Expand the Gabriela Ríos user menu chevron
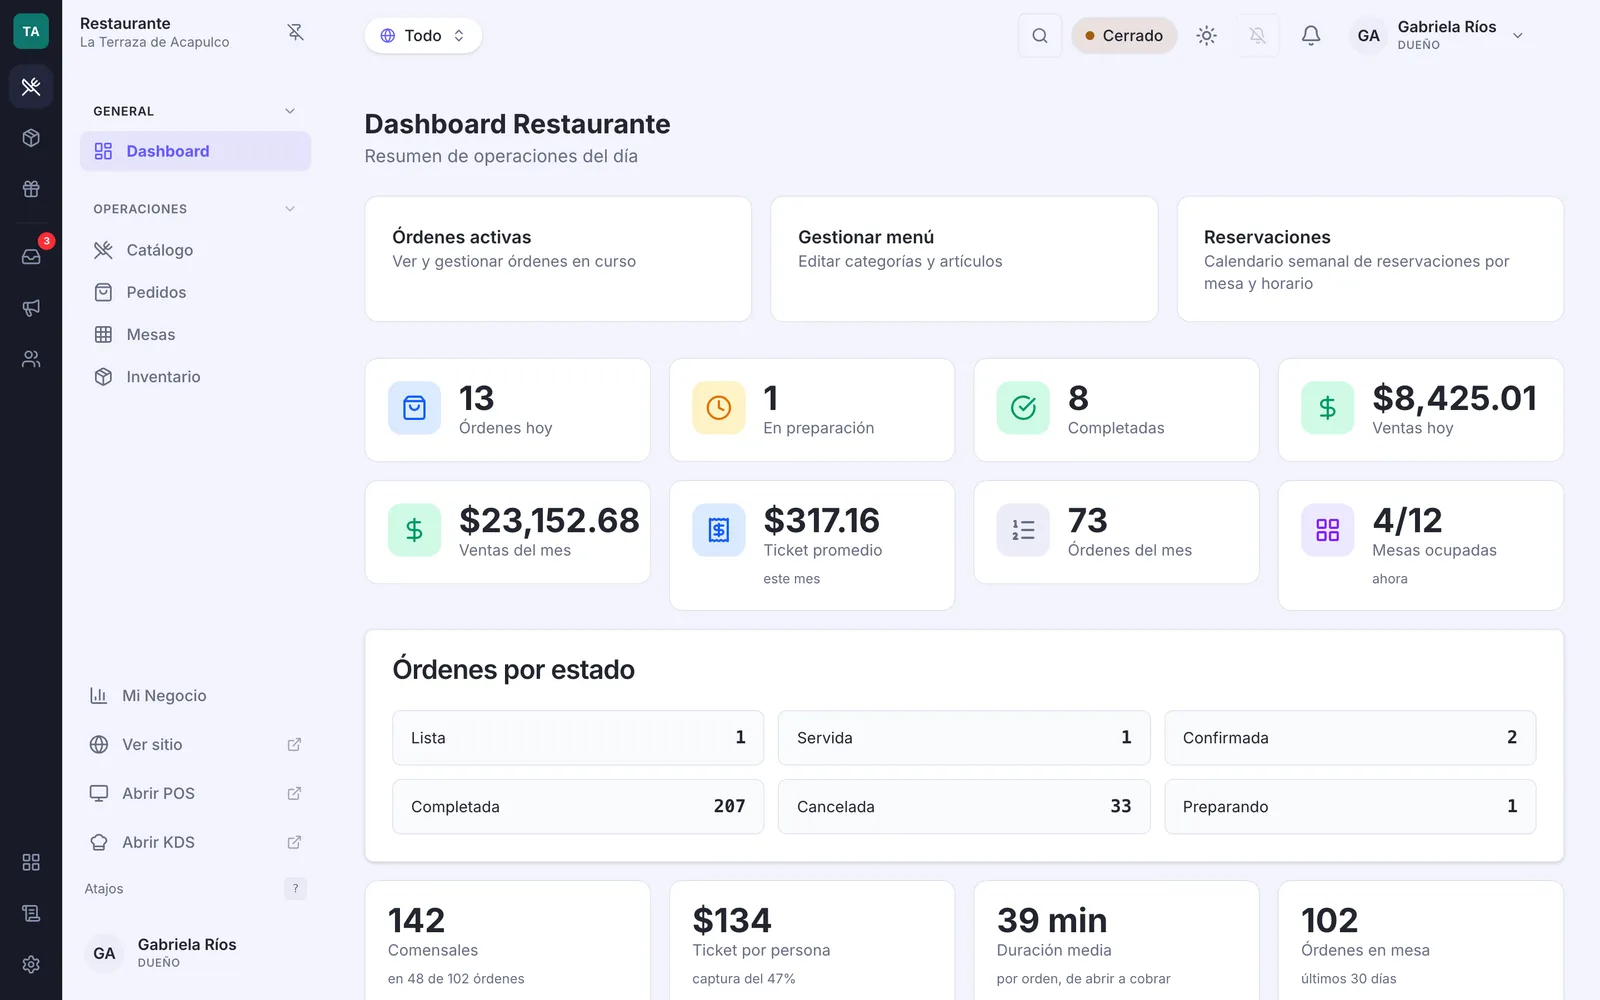This screenshot has width=1600, height=1000. pyautogui.click(x=1518, y=36)
